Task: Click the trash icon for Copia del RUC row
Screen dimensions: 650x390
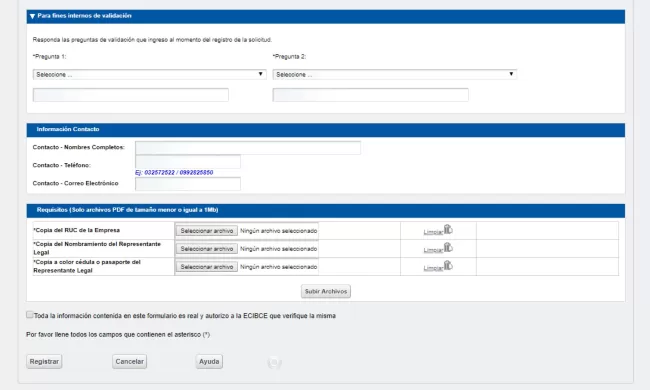Action: point(448,229)
